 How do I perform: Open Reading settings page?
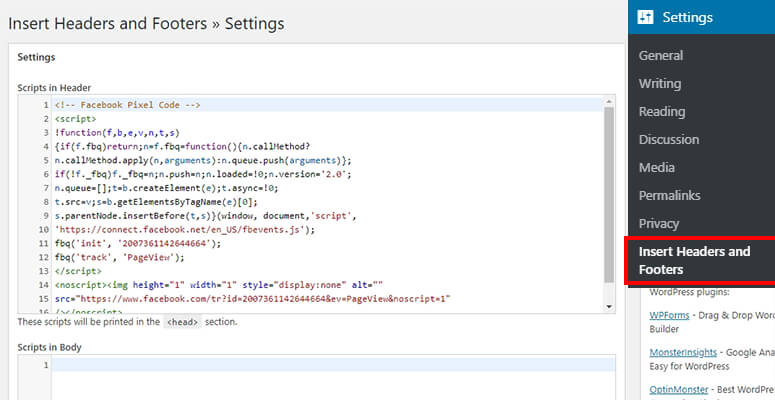pos(662,112)
